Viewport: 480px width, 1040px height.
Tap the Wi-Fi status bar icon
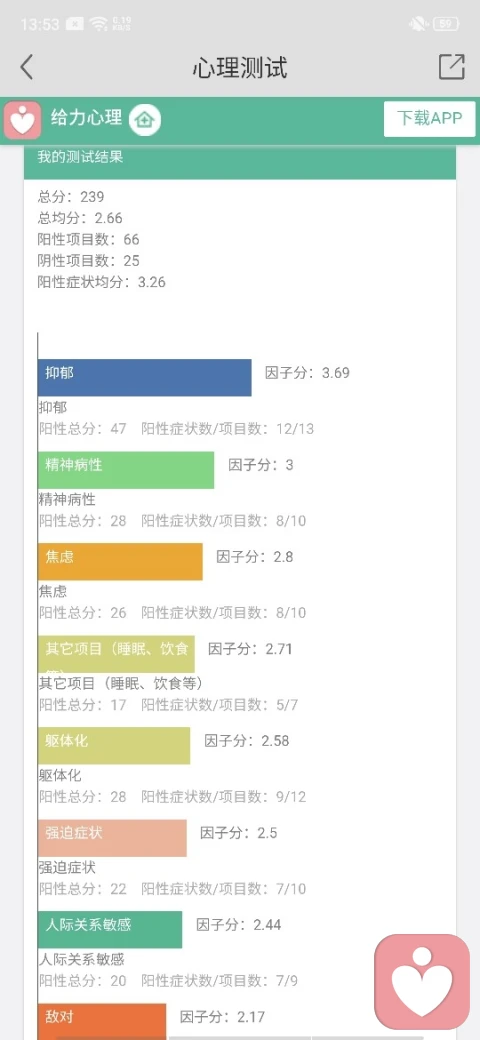98,25
